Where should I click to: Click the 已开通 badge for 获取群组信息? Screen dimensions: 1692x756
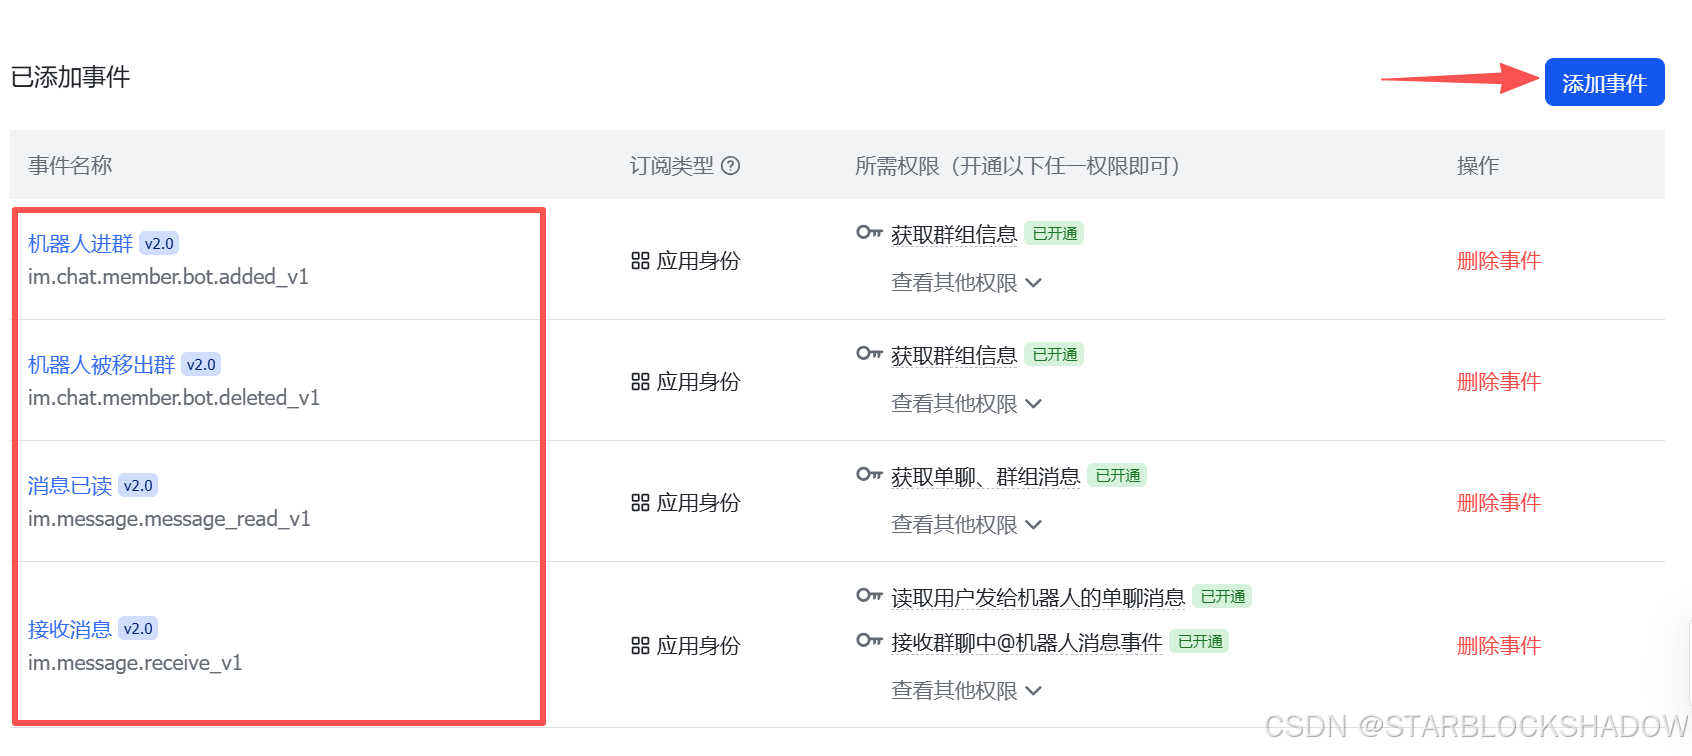coord(1053,232)
